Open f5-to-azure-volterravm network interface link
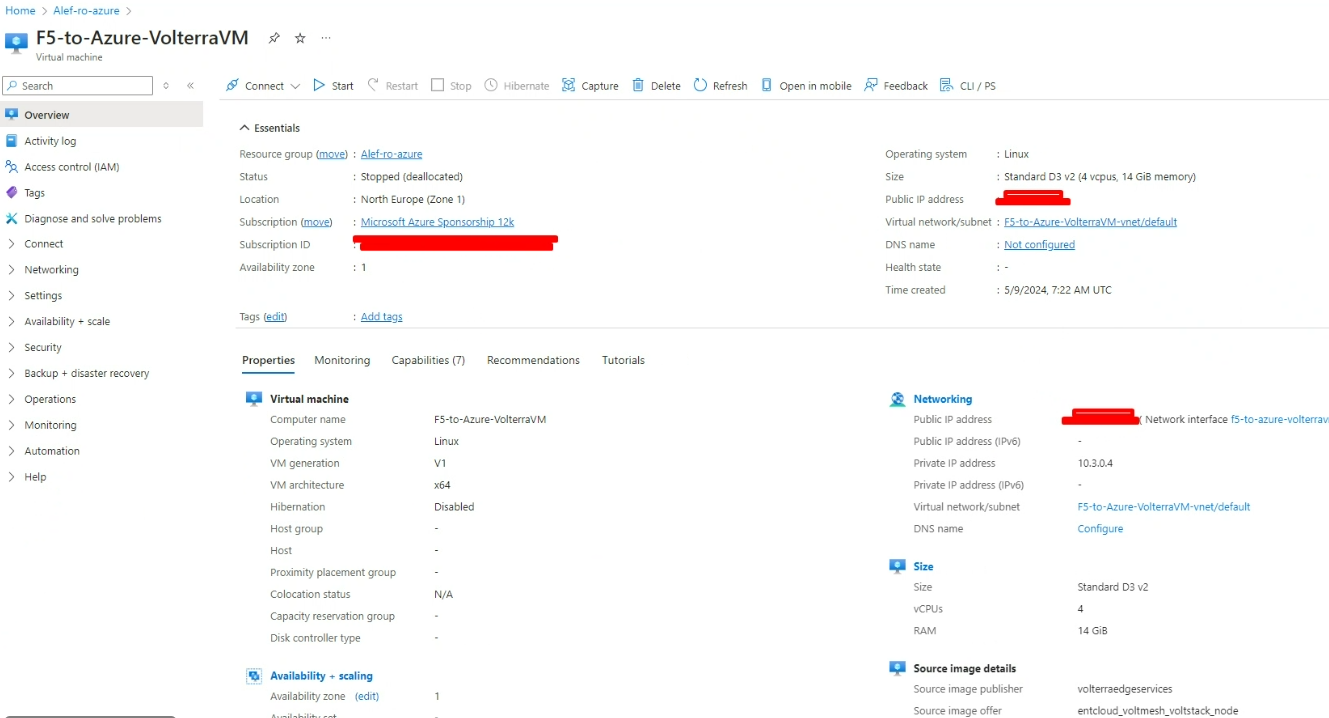The width and height of the screenshot is (1329, 718). (x=1279, y=420)
